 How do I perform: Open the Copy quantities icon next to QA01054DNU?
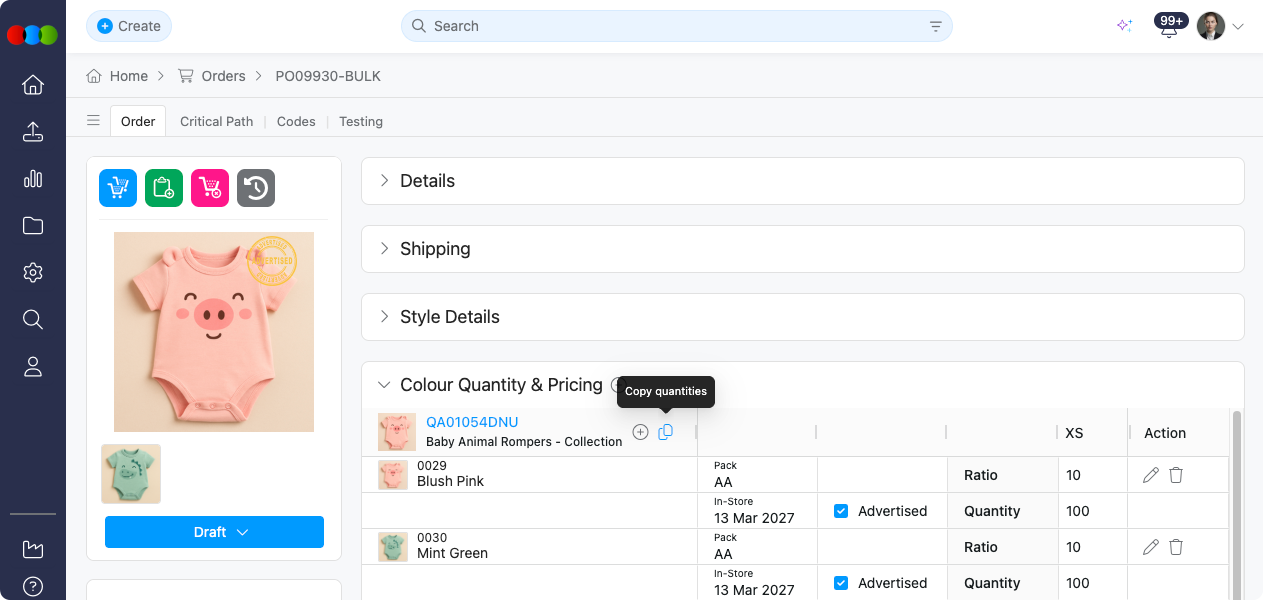tap(666, 431)
